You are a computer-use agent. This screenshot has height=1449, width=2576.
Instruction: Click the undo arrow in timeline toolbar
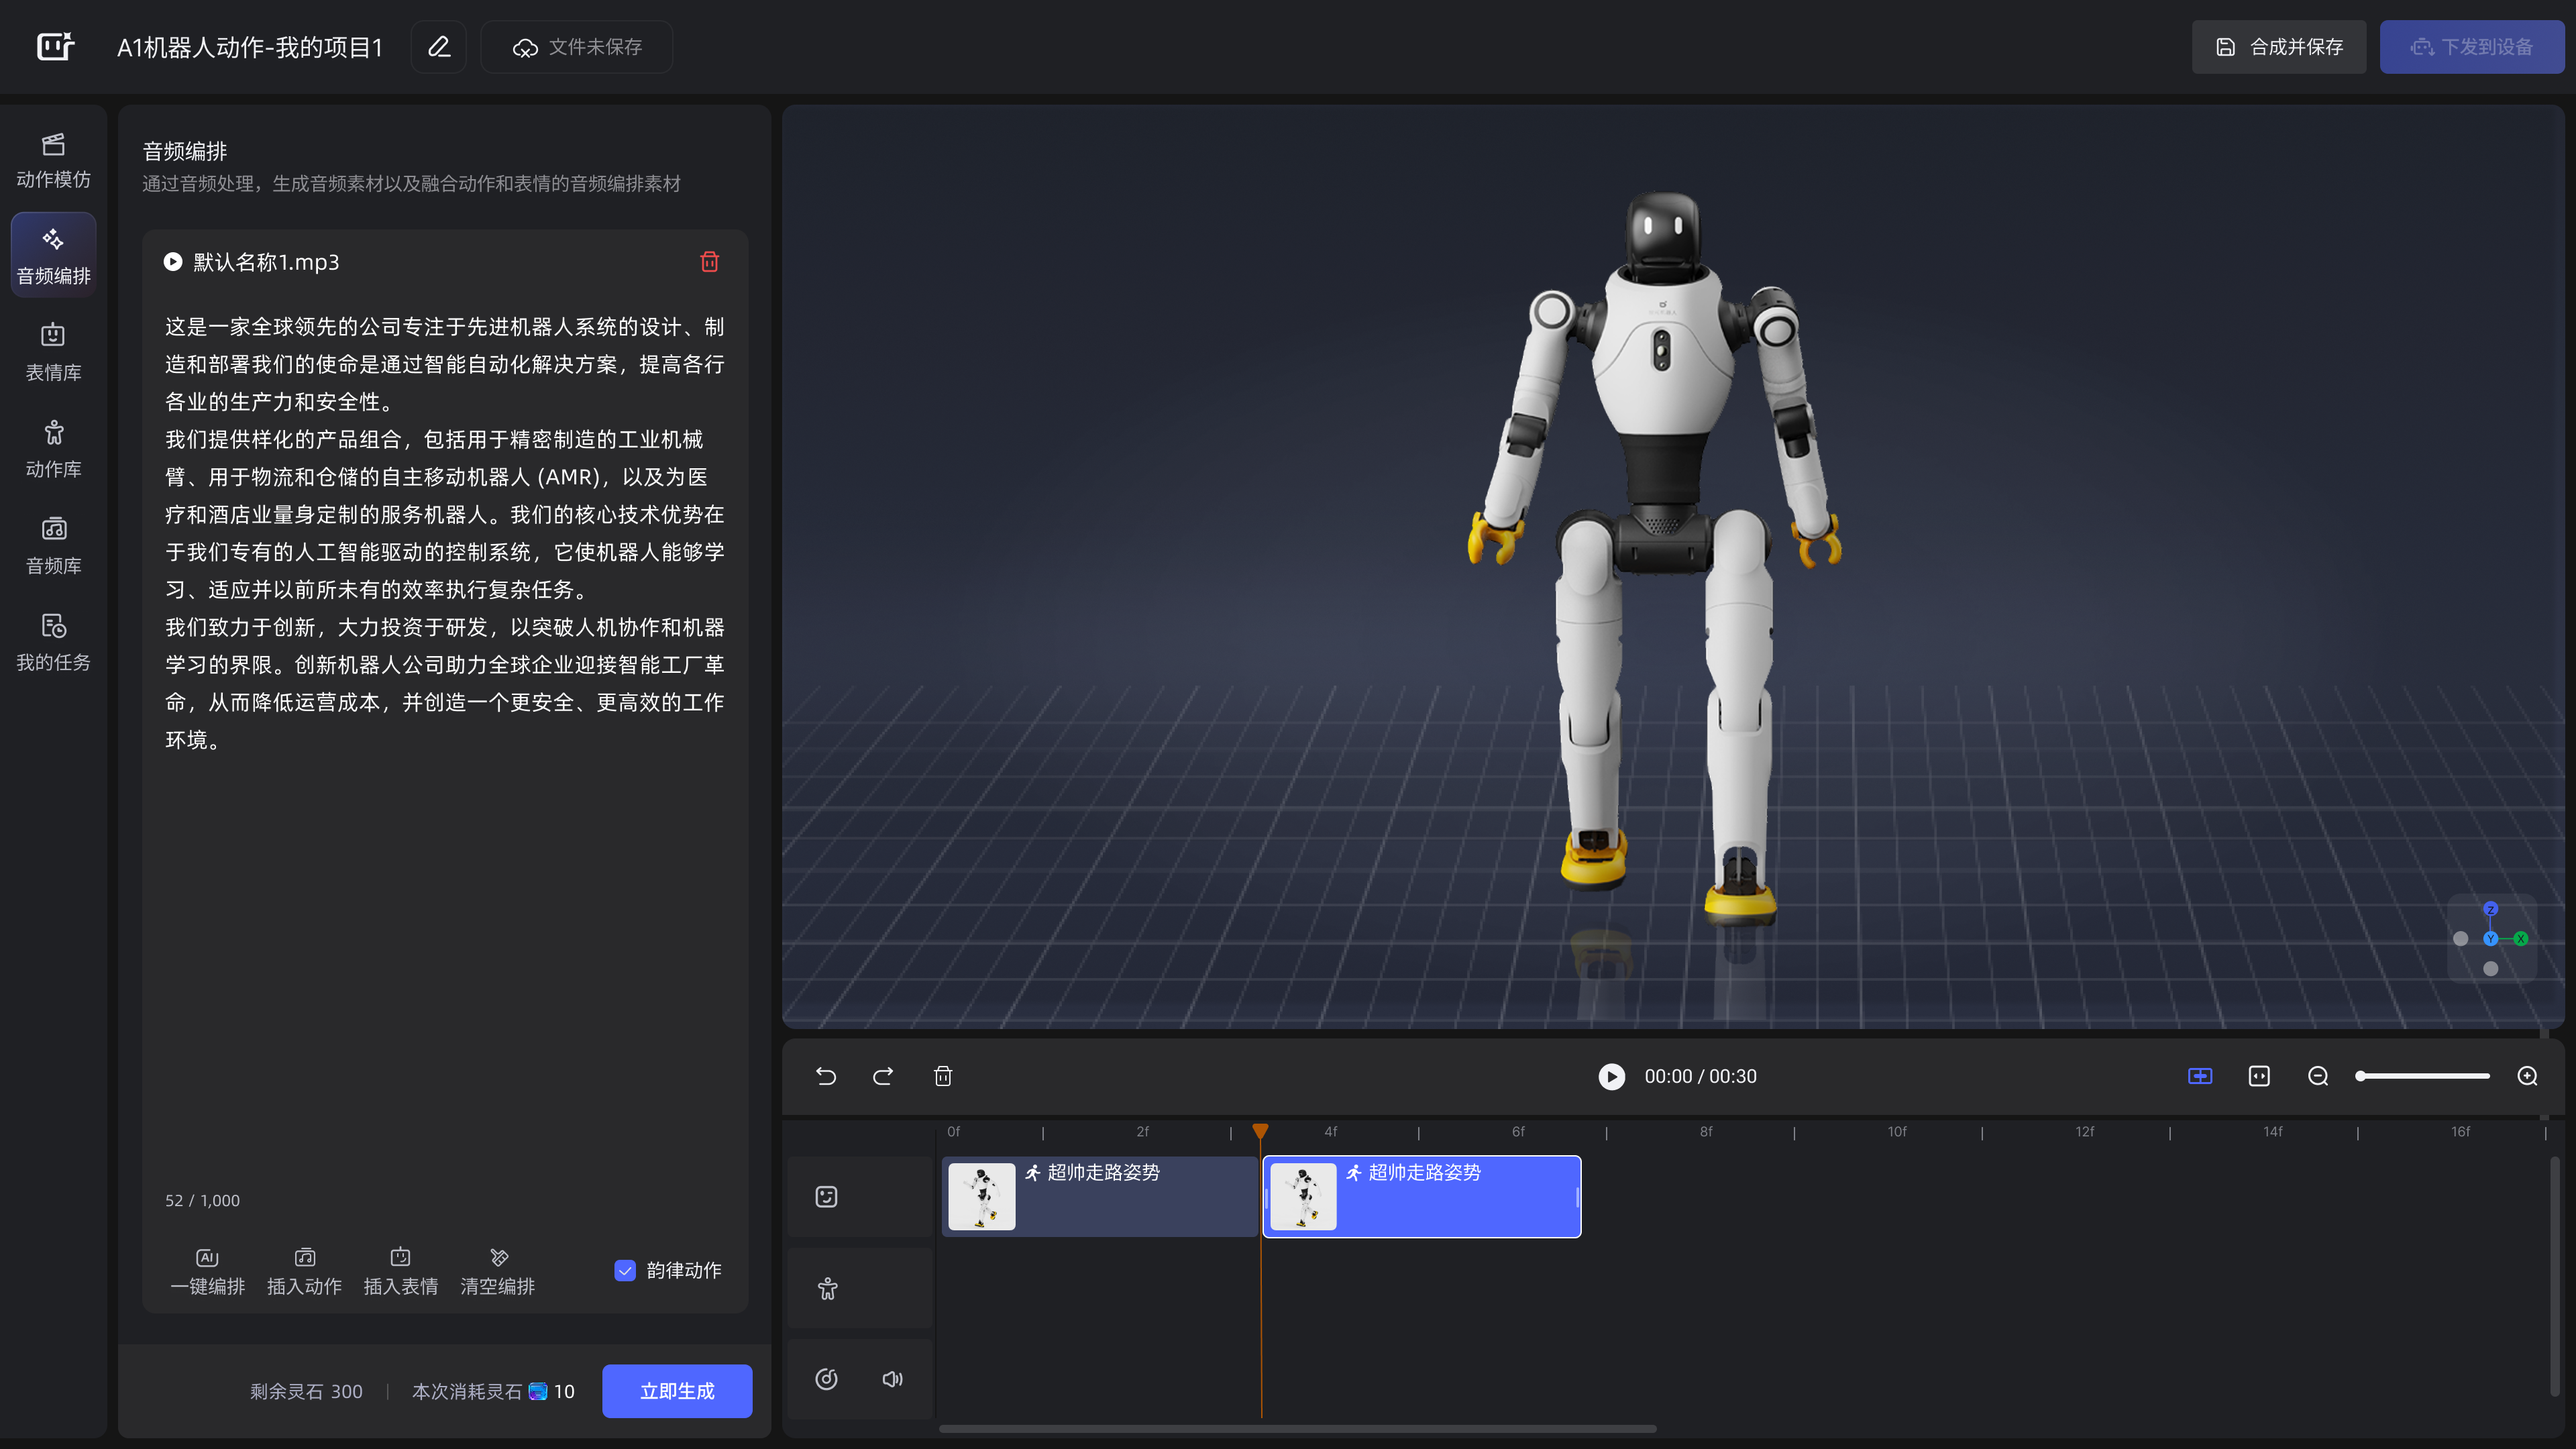pyautogui.click(x=826, y=1076)
